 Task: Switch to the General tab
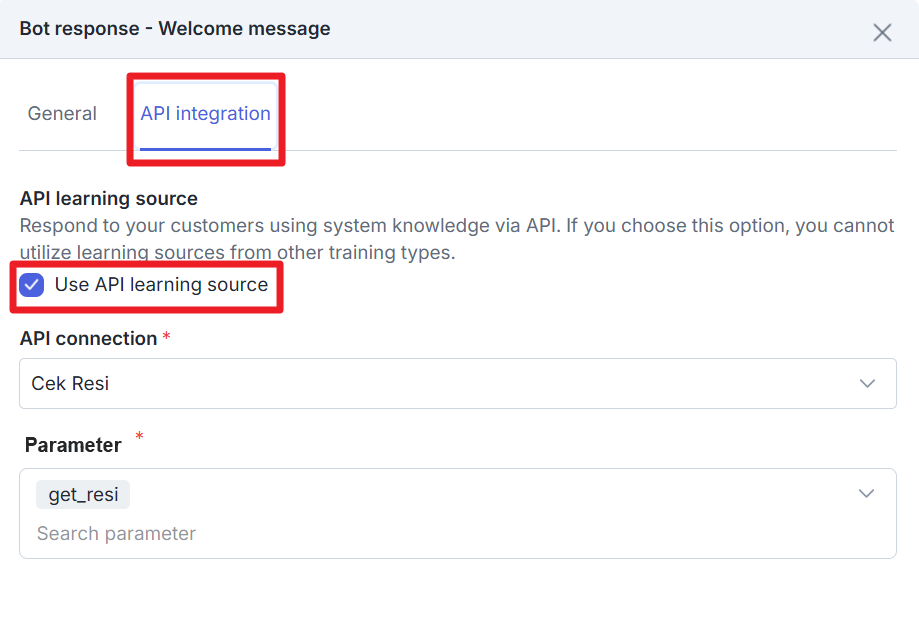coord(62,114)
